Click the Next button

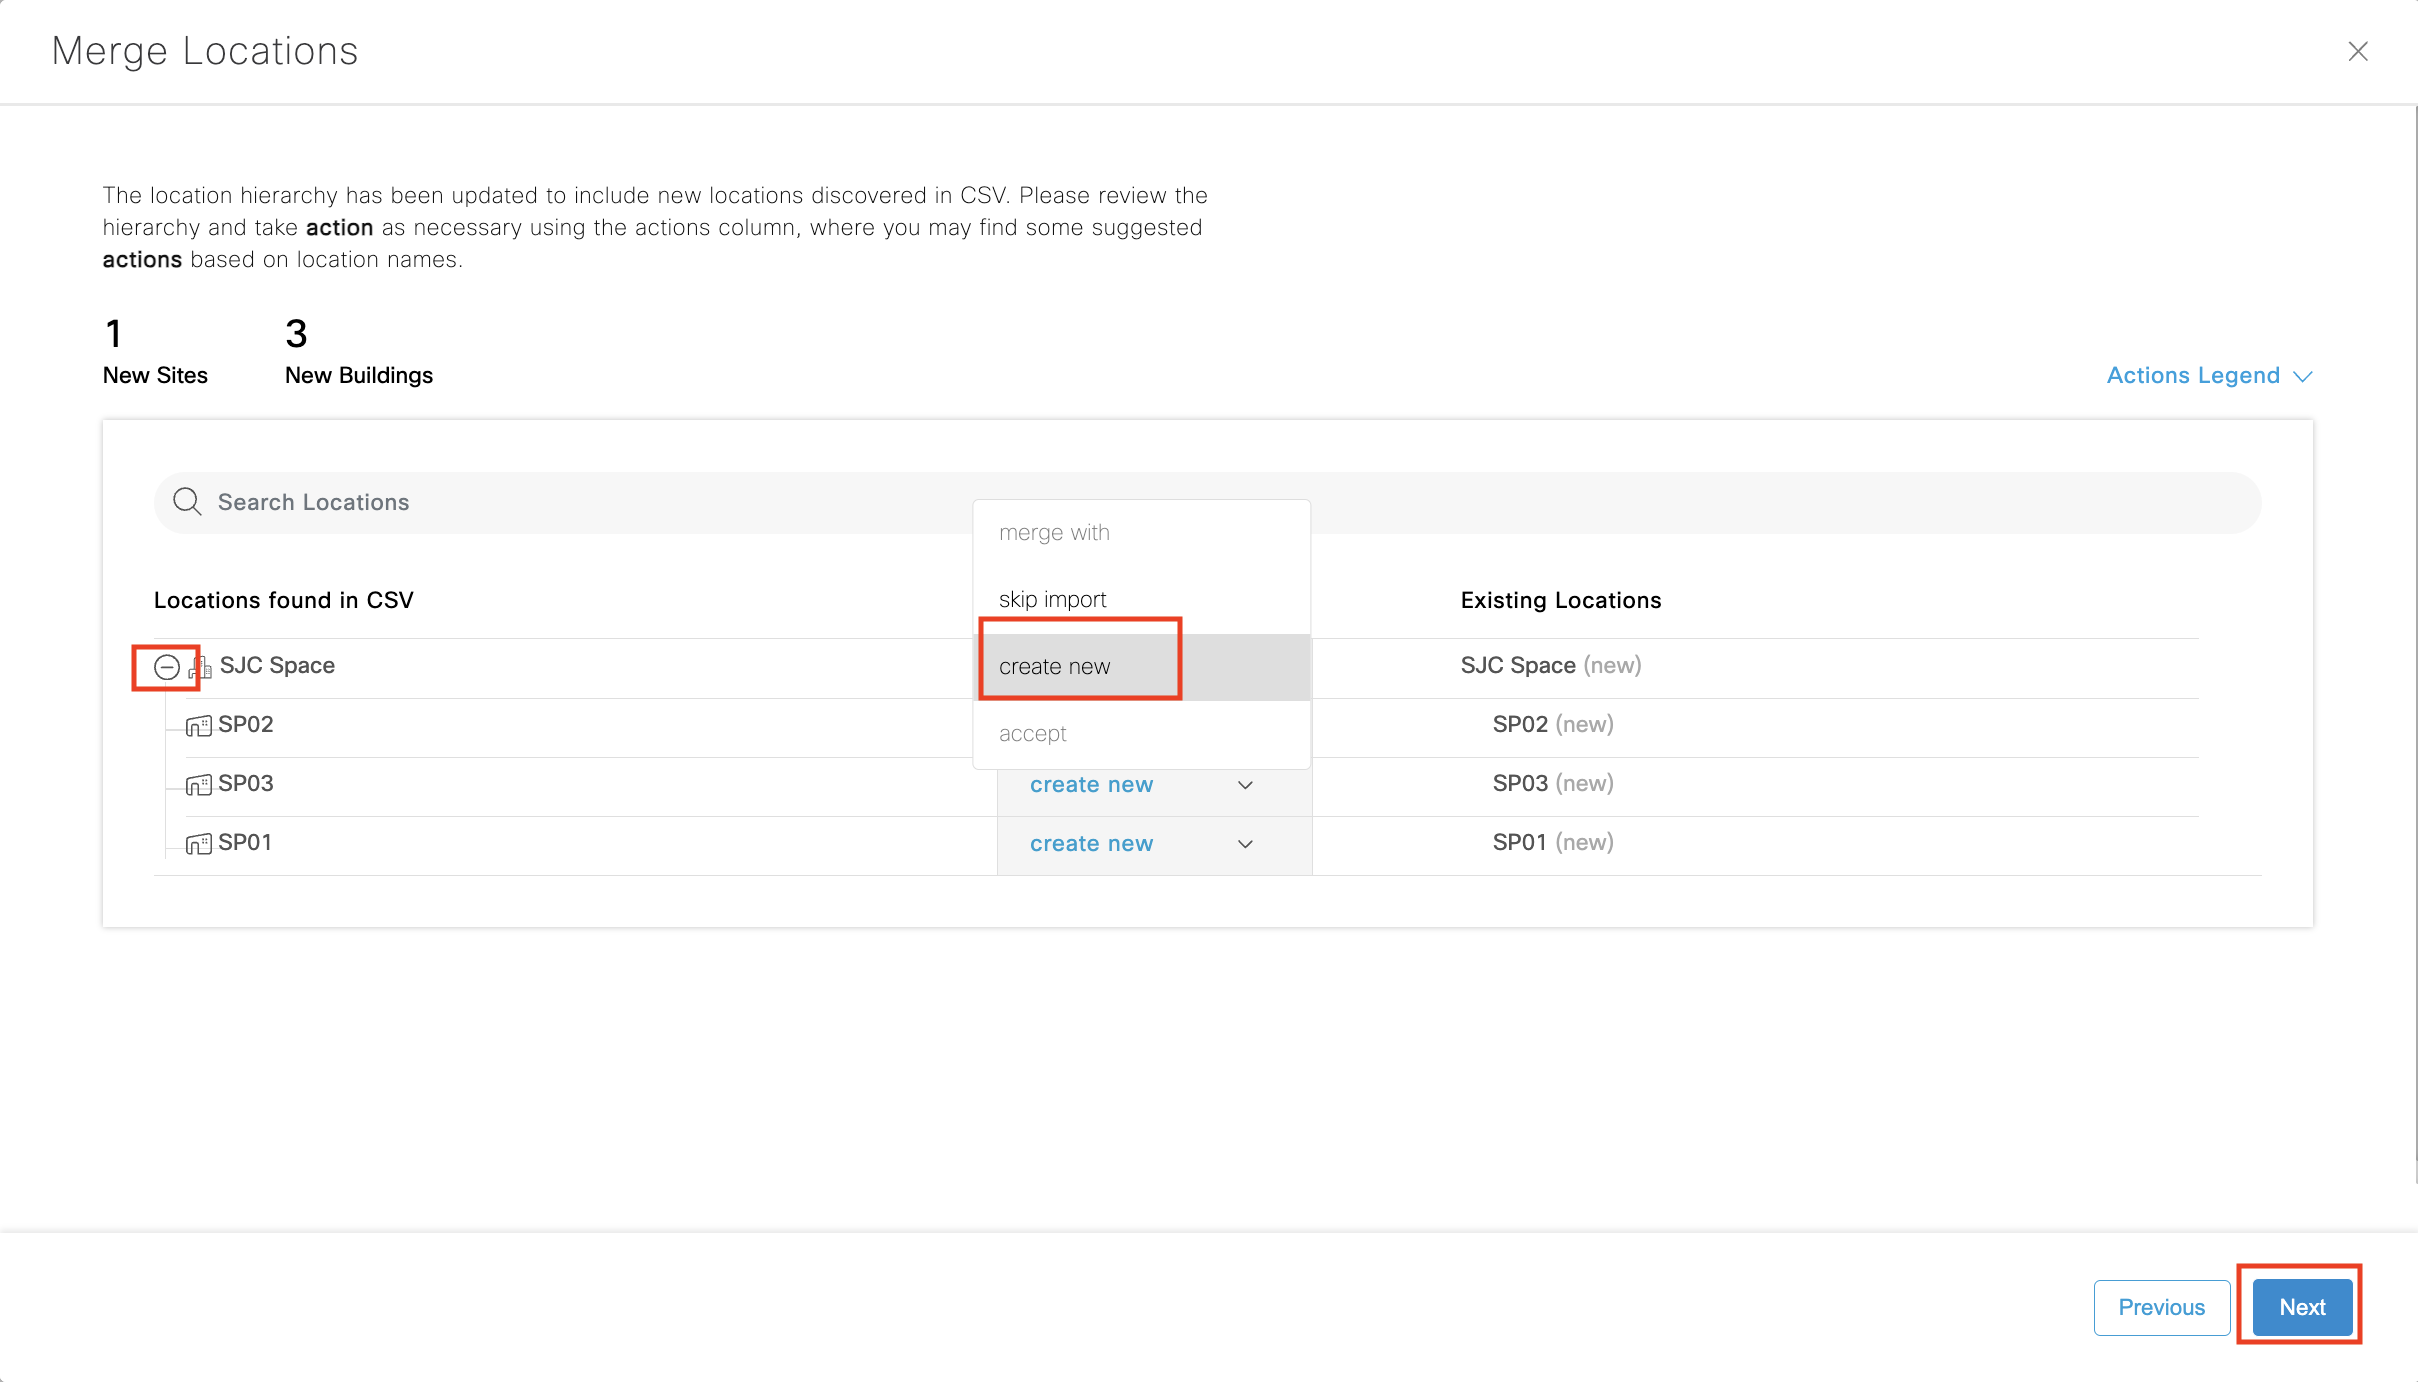point(2301,1307)
